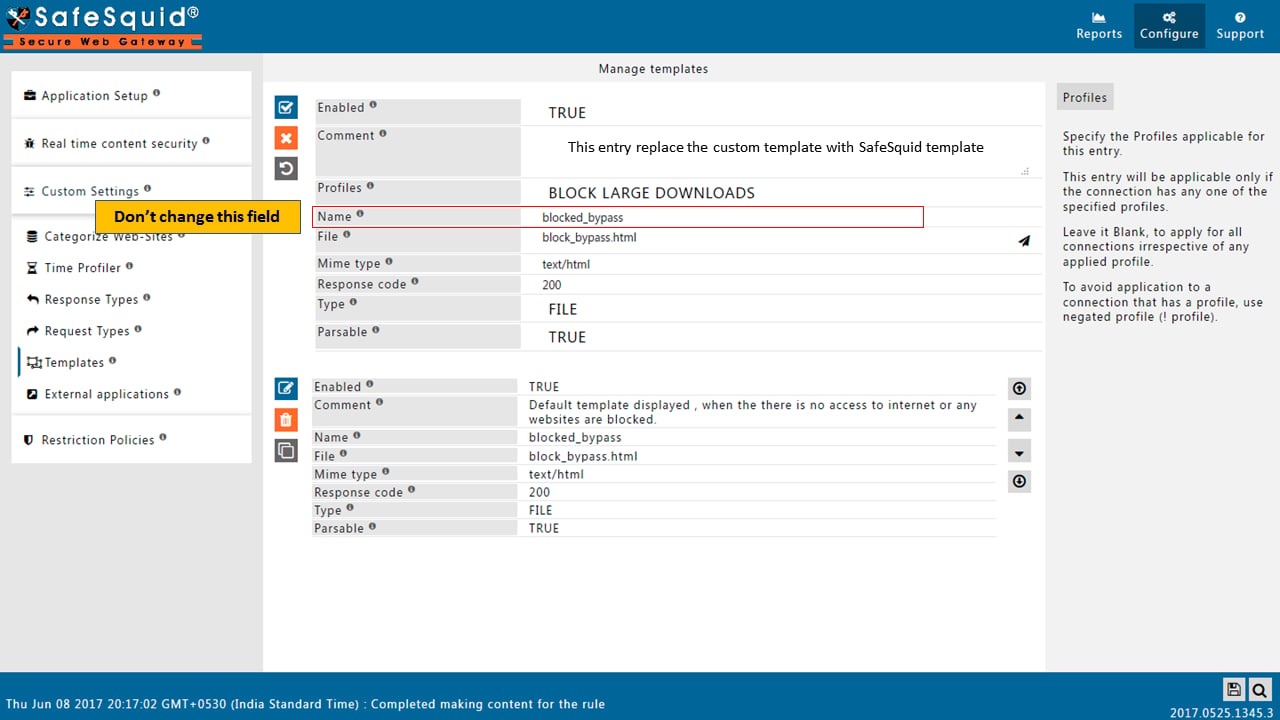Image resolution: width=1280 pixels, height=720 pixels.
Task: Click status message Completed making content
Action: (488, 704)
